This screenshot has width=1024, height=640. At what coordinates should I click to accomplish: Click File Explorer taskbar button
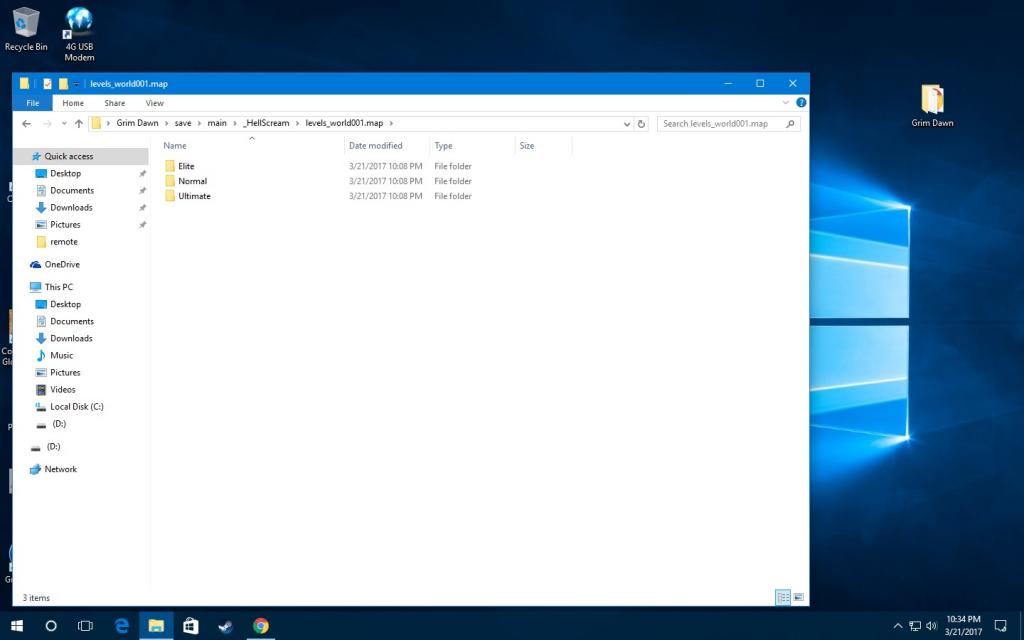(156, 626)
